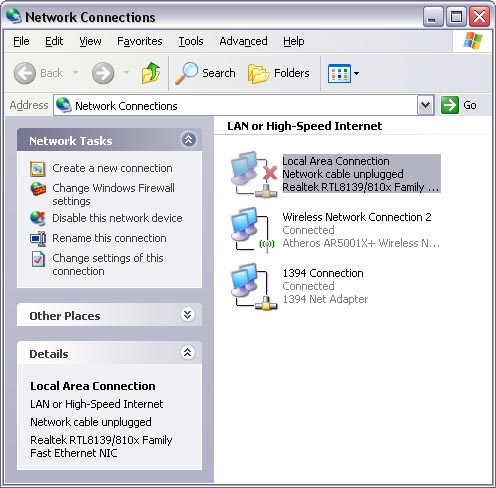Click the Create a new connection icon
Image resolution: width=496 pixels, height=488 pixels.
38,168
